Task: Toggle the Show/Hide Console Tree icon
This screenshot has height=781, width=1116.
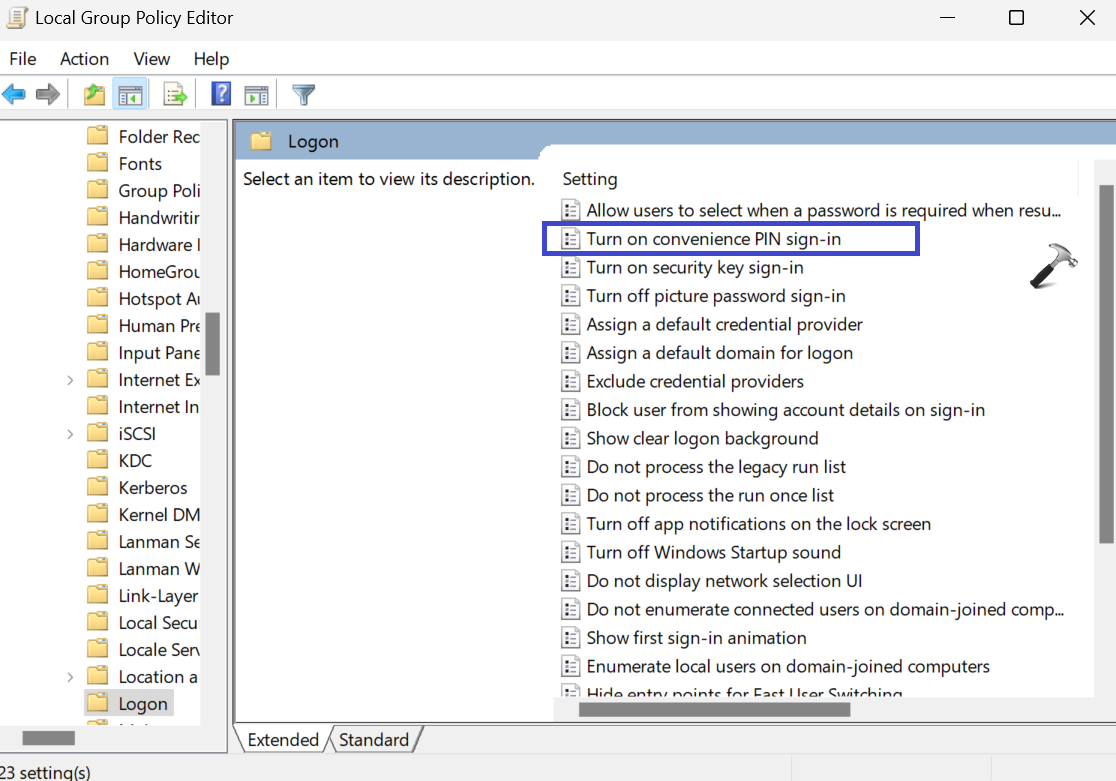Action: click(130, 95)
